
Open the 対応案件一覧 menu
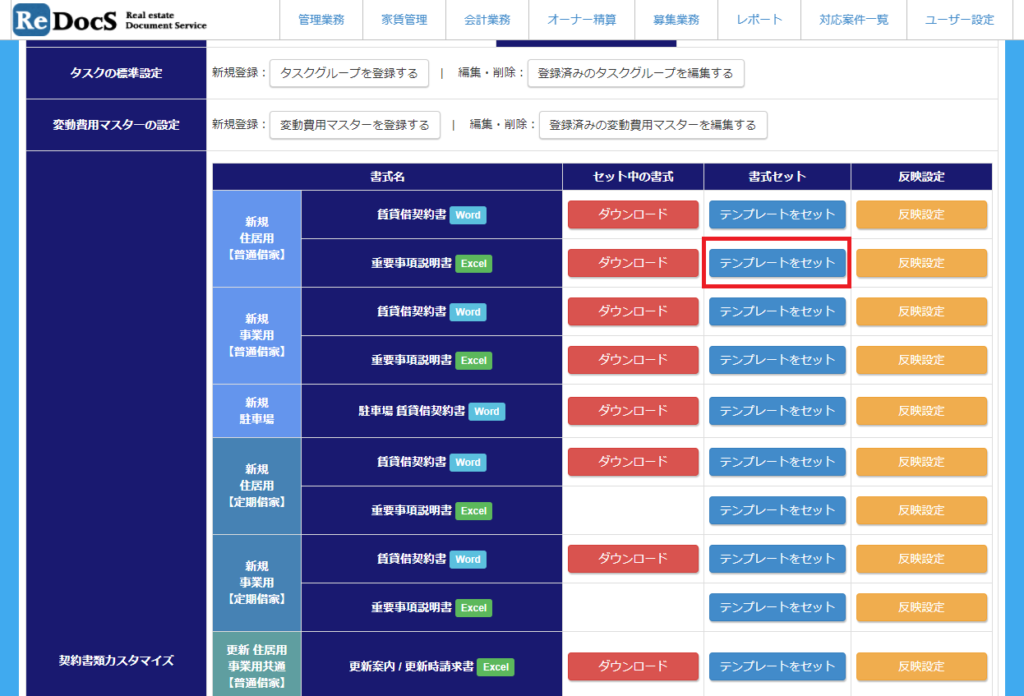854,20
